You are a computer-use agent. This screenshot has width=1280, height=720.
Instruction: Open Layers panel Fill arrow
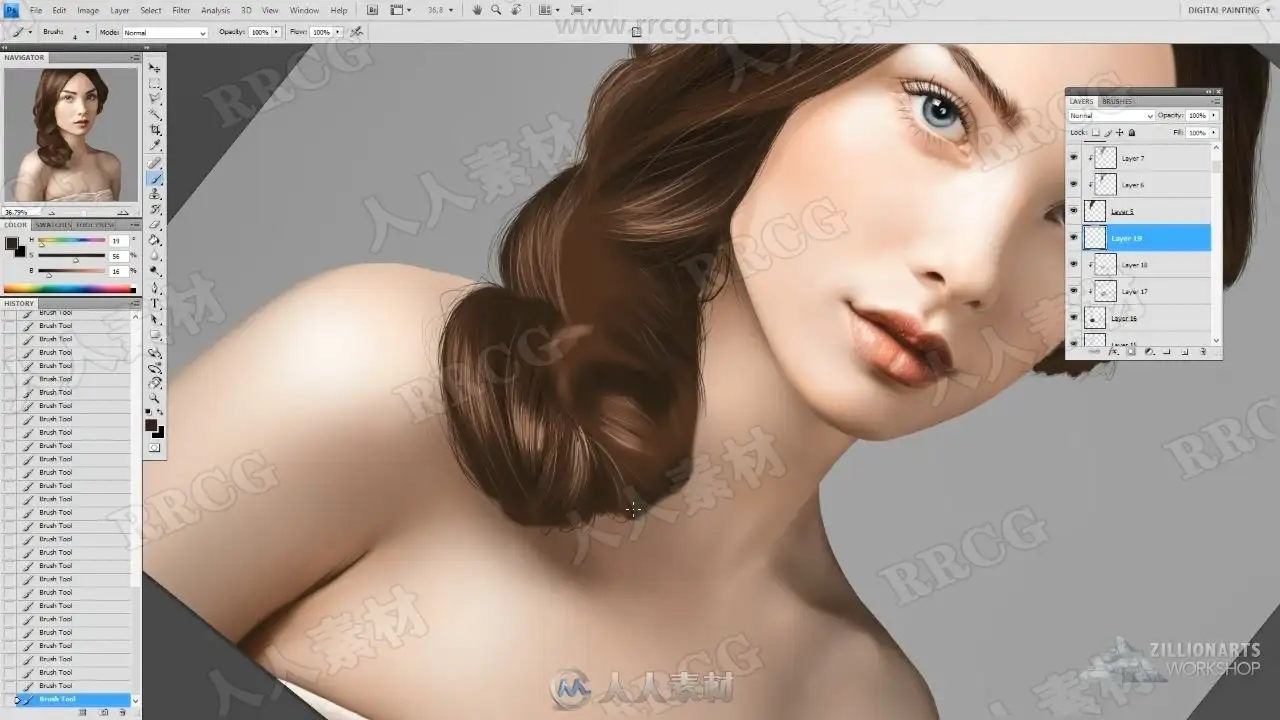[x=1214, y=133]
